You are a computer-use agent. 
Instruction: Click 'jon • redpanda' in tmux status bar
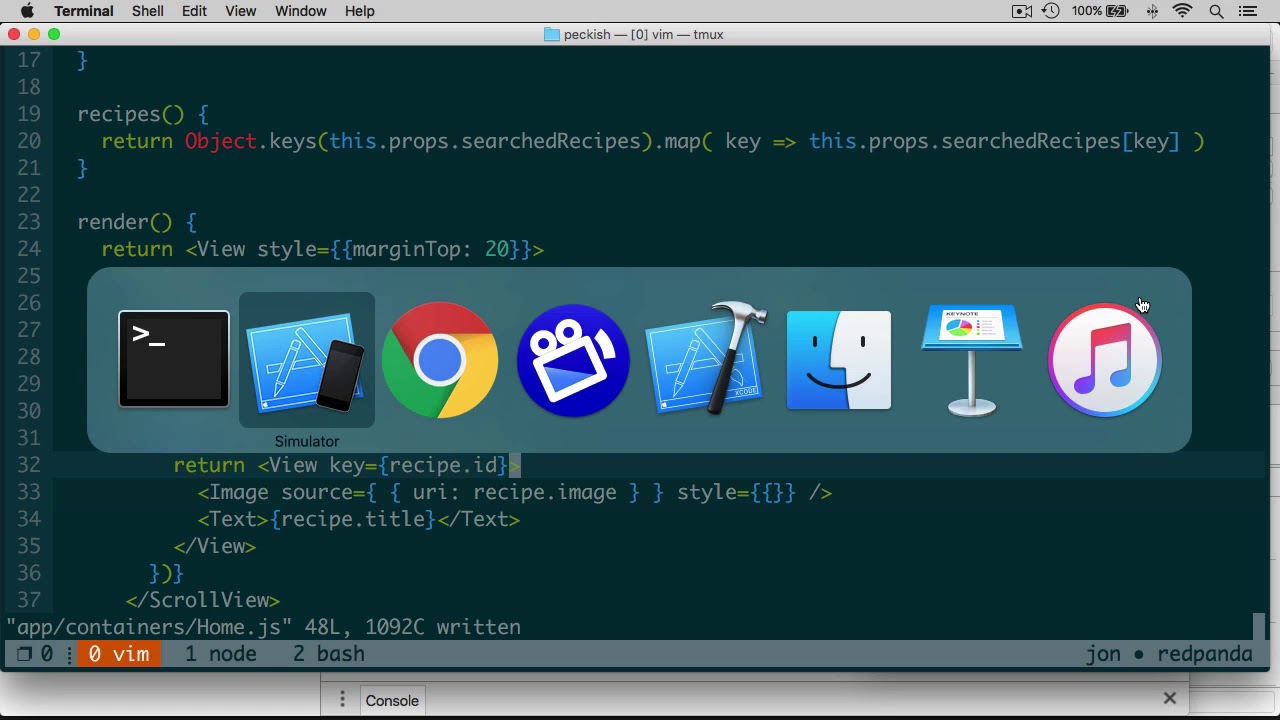tap(1169, 654)
